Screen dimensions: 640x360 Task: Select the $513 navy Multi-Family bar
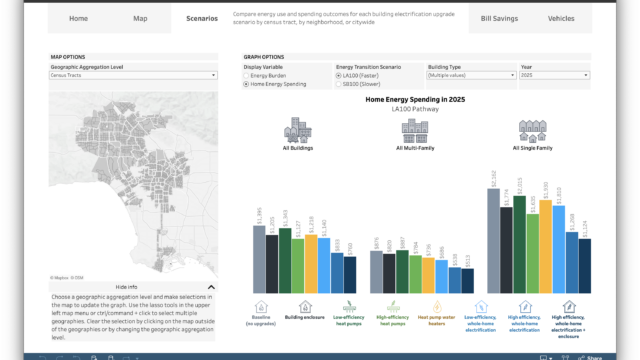coord(468,281)
